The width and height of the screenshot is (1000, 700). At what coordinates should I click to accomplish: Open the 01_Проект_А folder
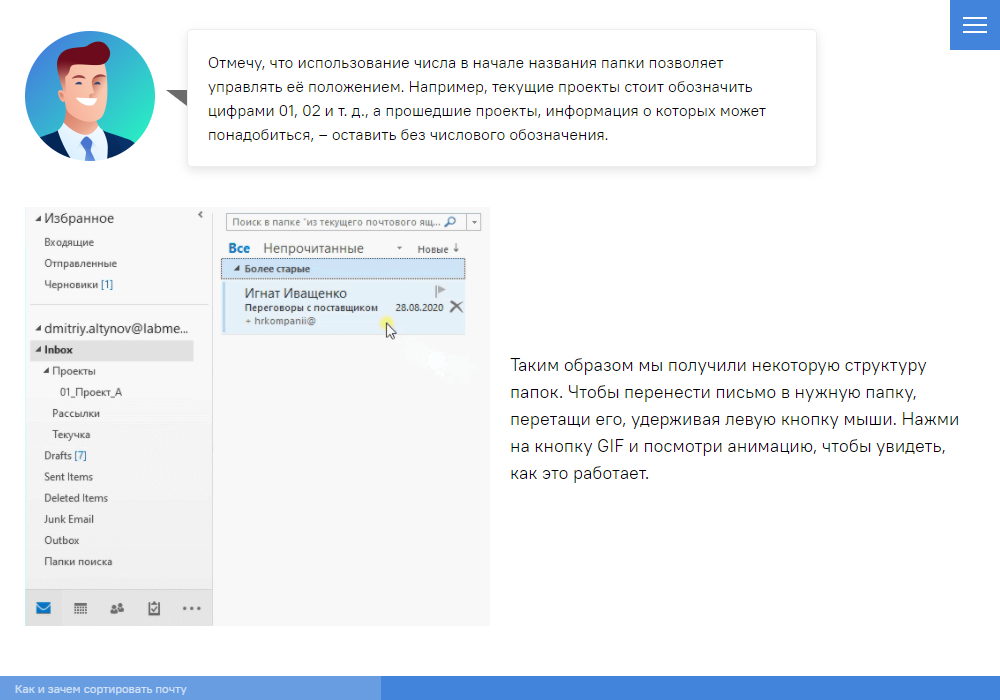[90, 392]
